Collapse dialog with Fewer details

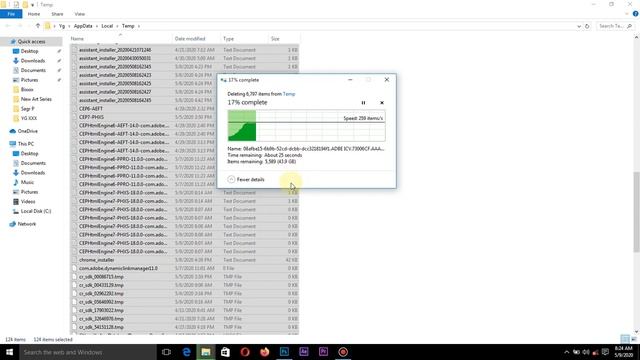(246, 180)
